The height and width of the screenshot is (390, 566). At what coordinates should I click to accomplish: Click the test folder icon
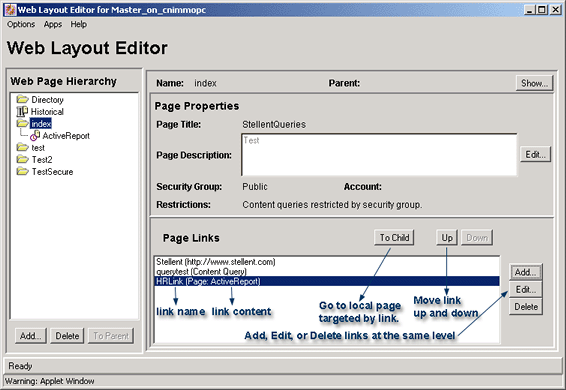[22, 147]
